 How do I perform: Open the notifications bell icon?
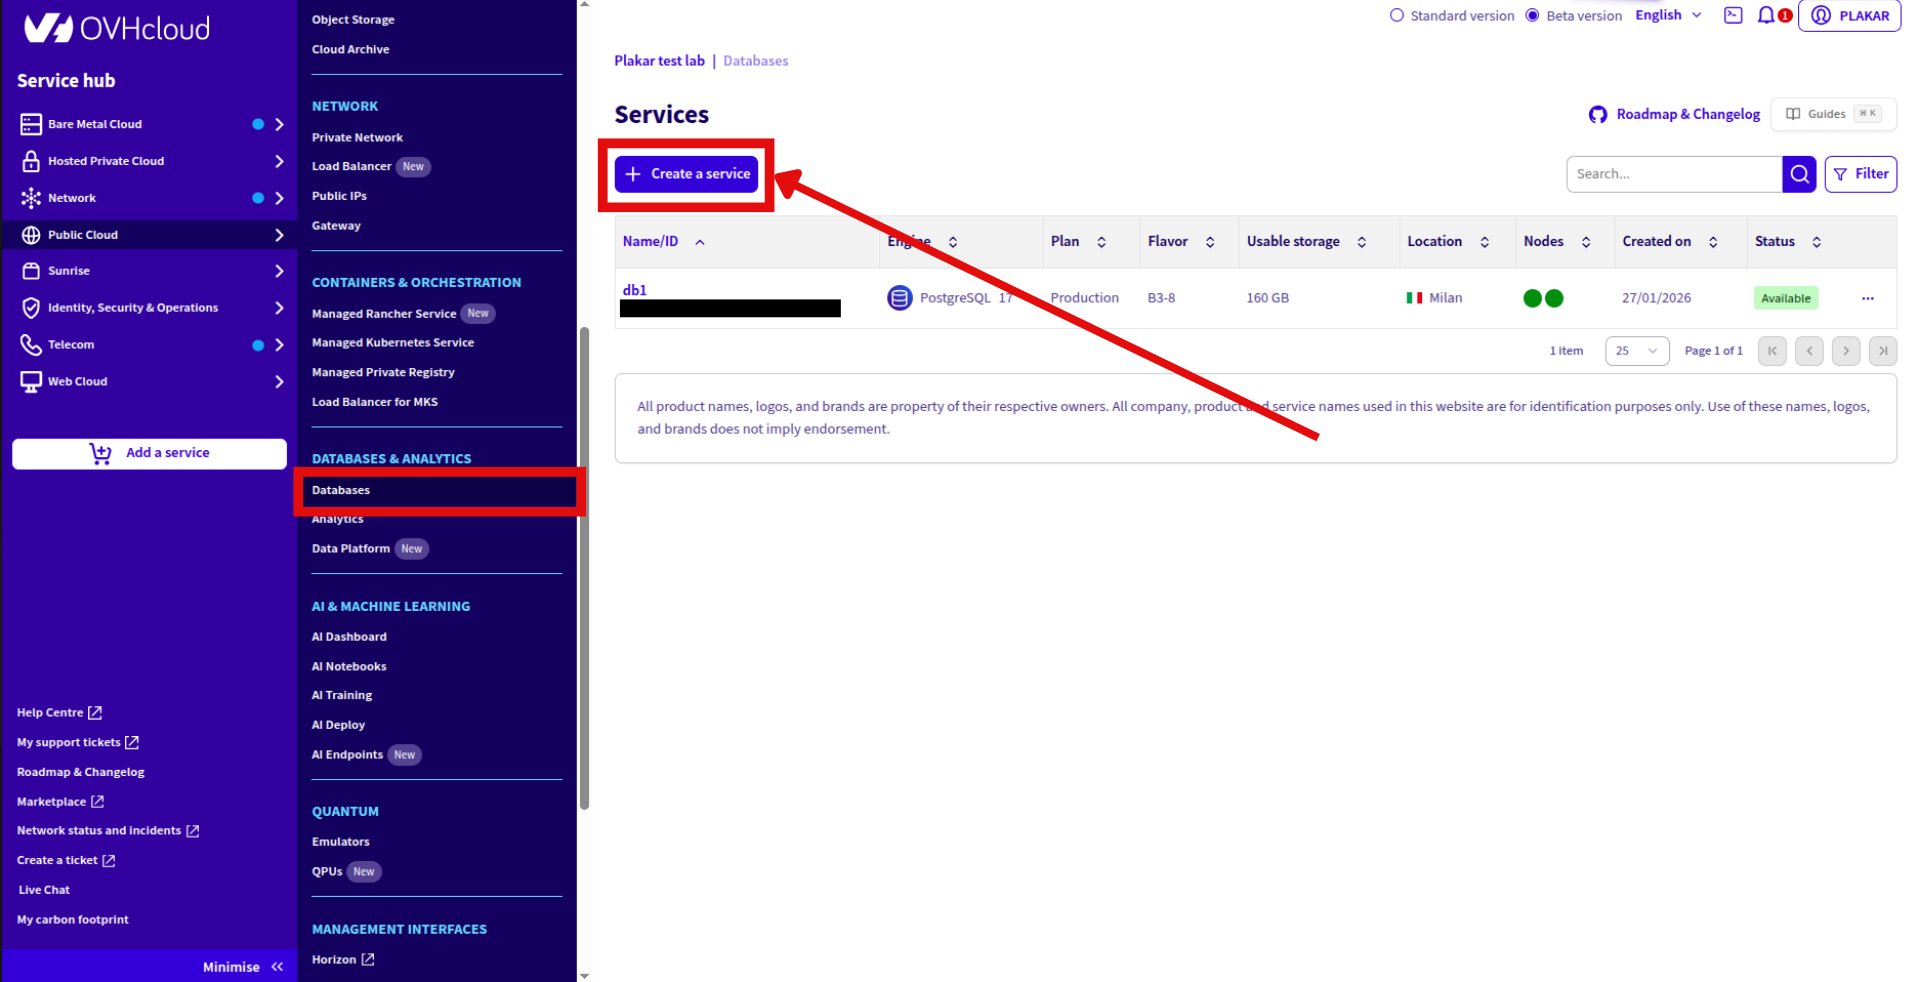pyautogui.click(x=1766, y=15)
